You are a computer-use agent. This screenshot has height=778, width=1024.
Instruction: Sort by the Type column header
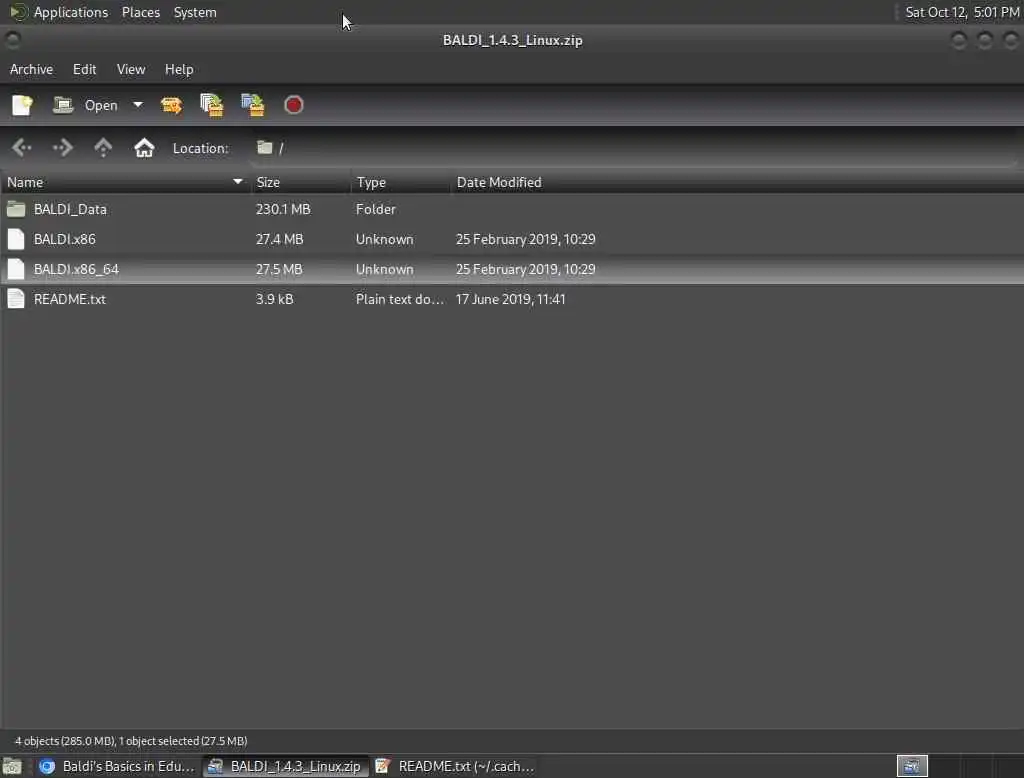tap(400, 182)
